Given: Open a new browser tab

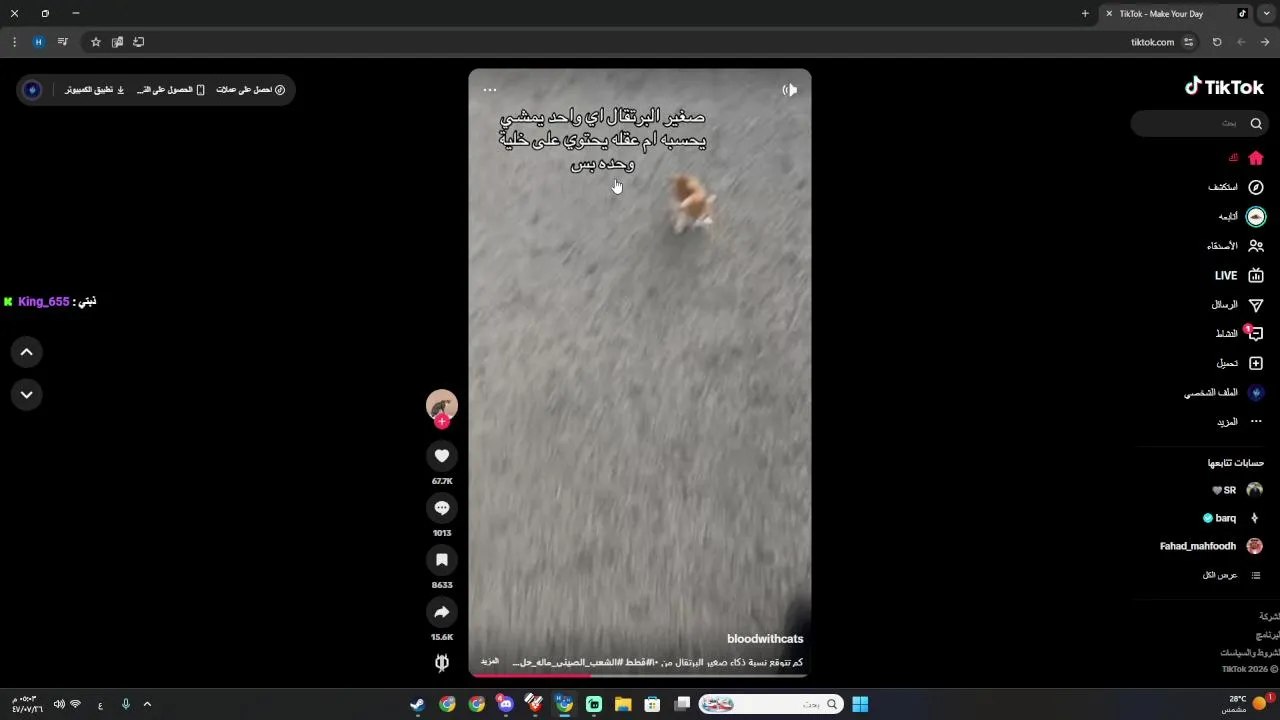Looking at the screenshot, I should coord(1085,14).
